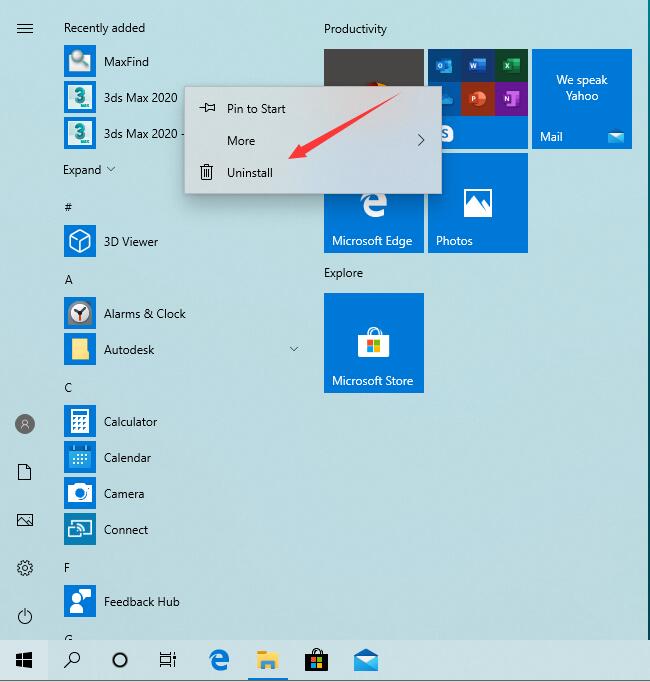Screen dimensions: 650x682
Task: Open Word from the Office tile
Action: pos(477,66)
